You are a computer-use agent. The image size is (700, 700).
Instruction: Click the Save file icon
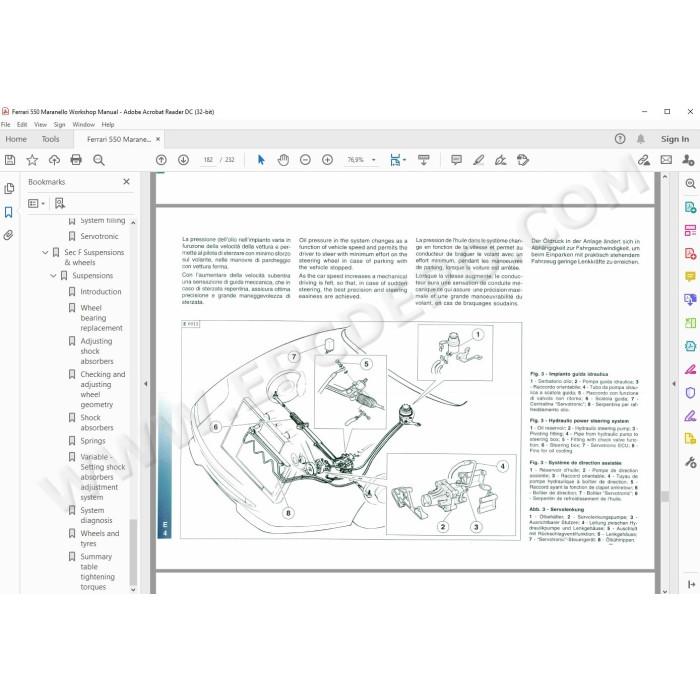tap(10, 160)
